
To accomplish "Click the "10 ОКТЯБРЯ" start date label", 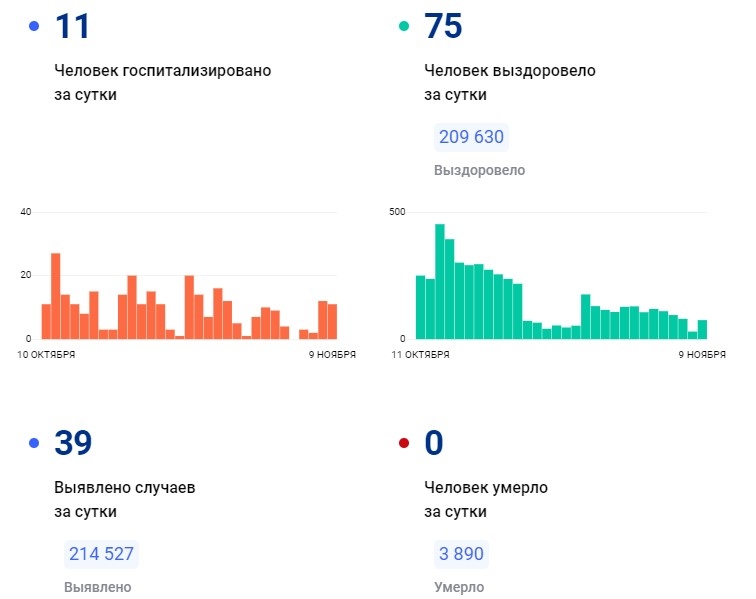I will (x=47, y=355).
